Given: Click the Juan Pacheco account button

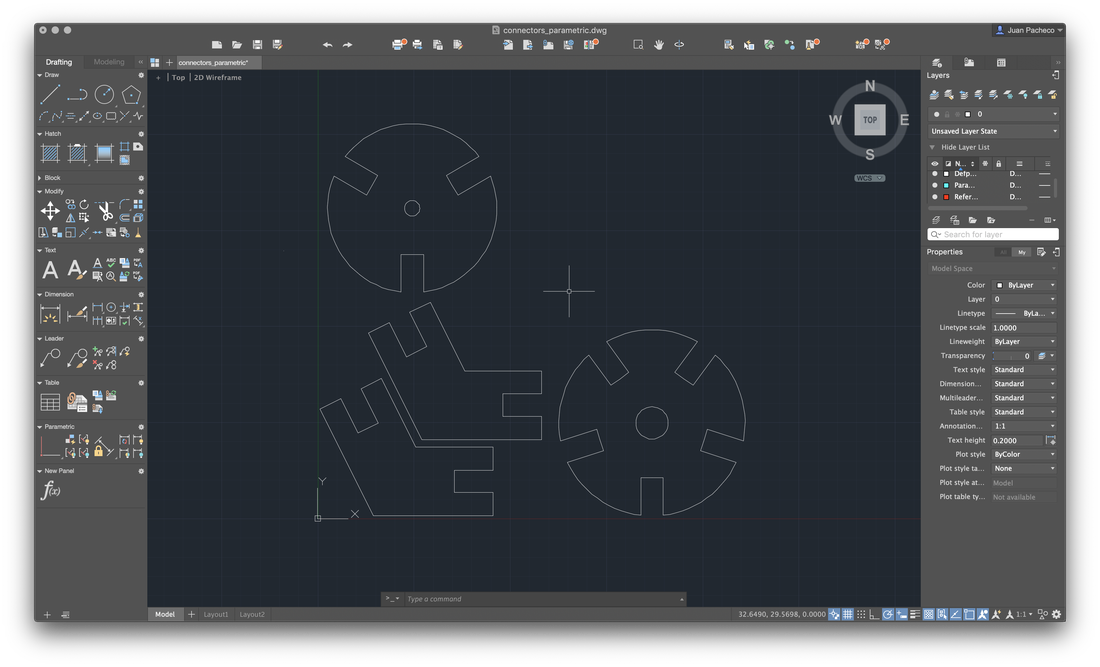Looking at the screenshot, I should point(1029,30).
